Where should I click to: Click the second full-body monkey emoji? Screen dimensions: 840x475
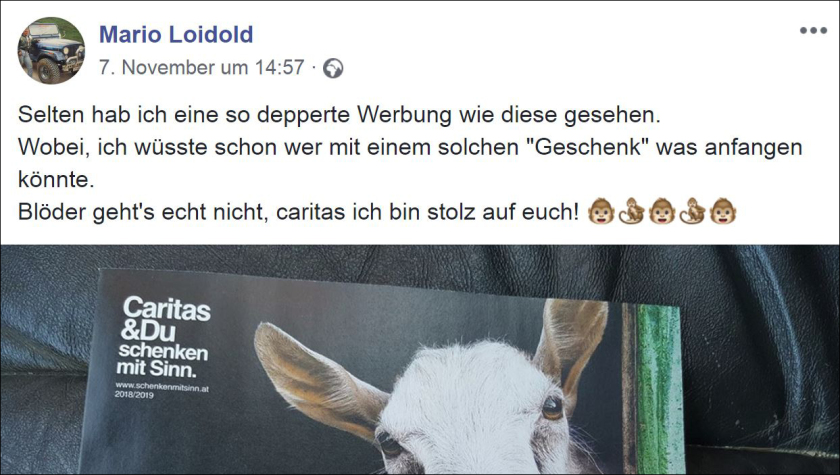[693, 211]
